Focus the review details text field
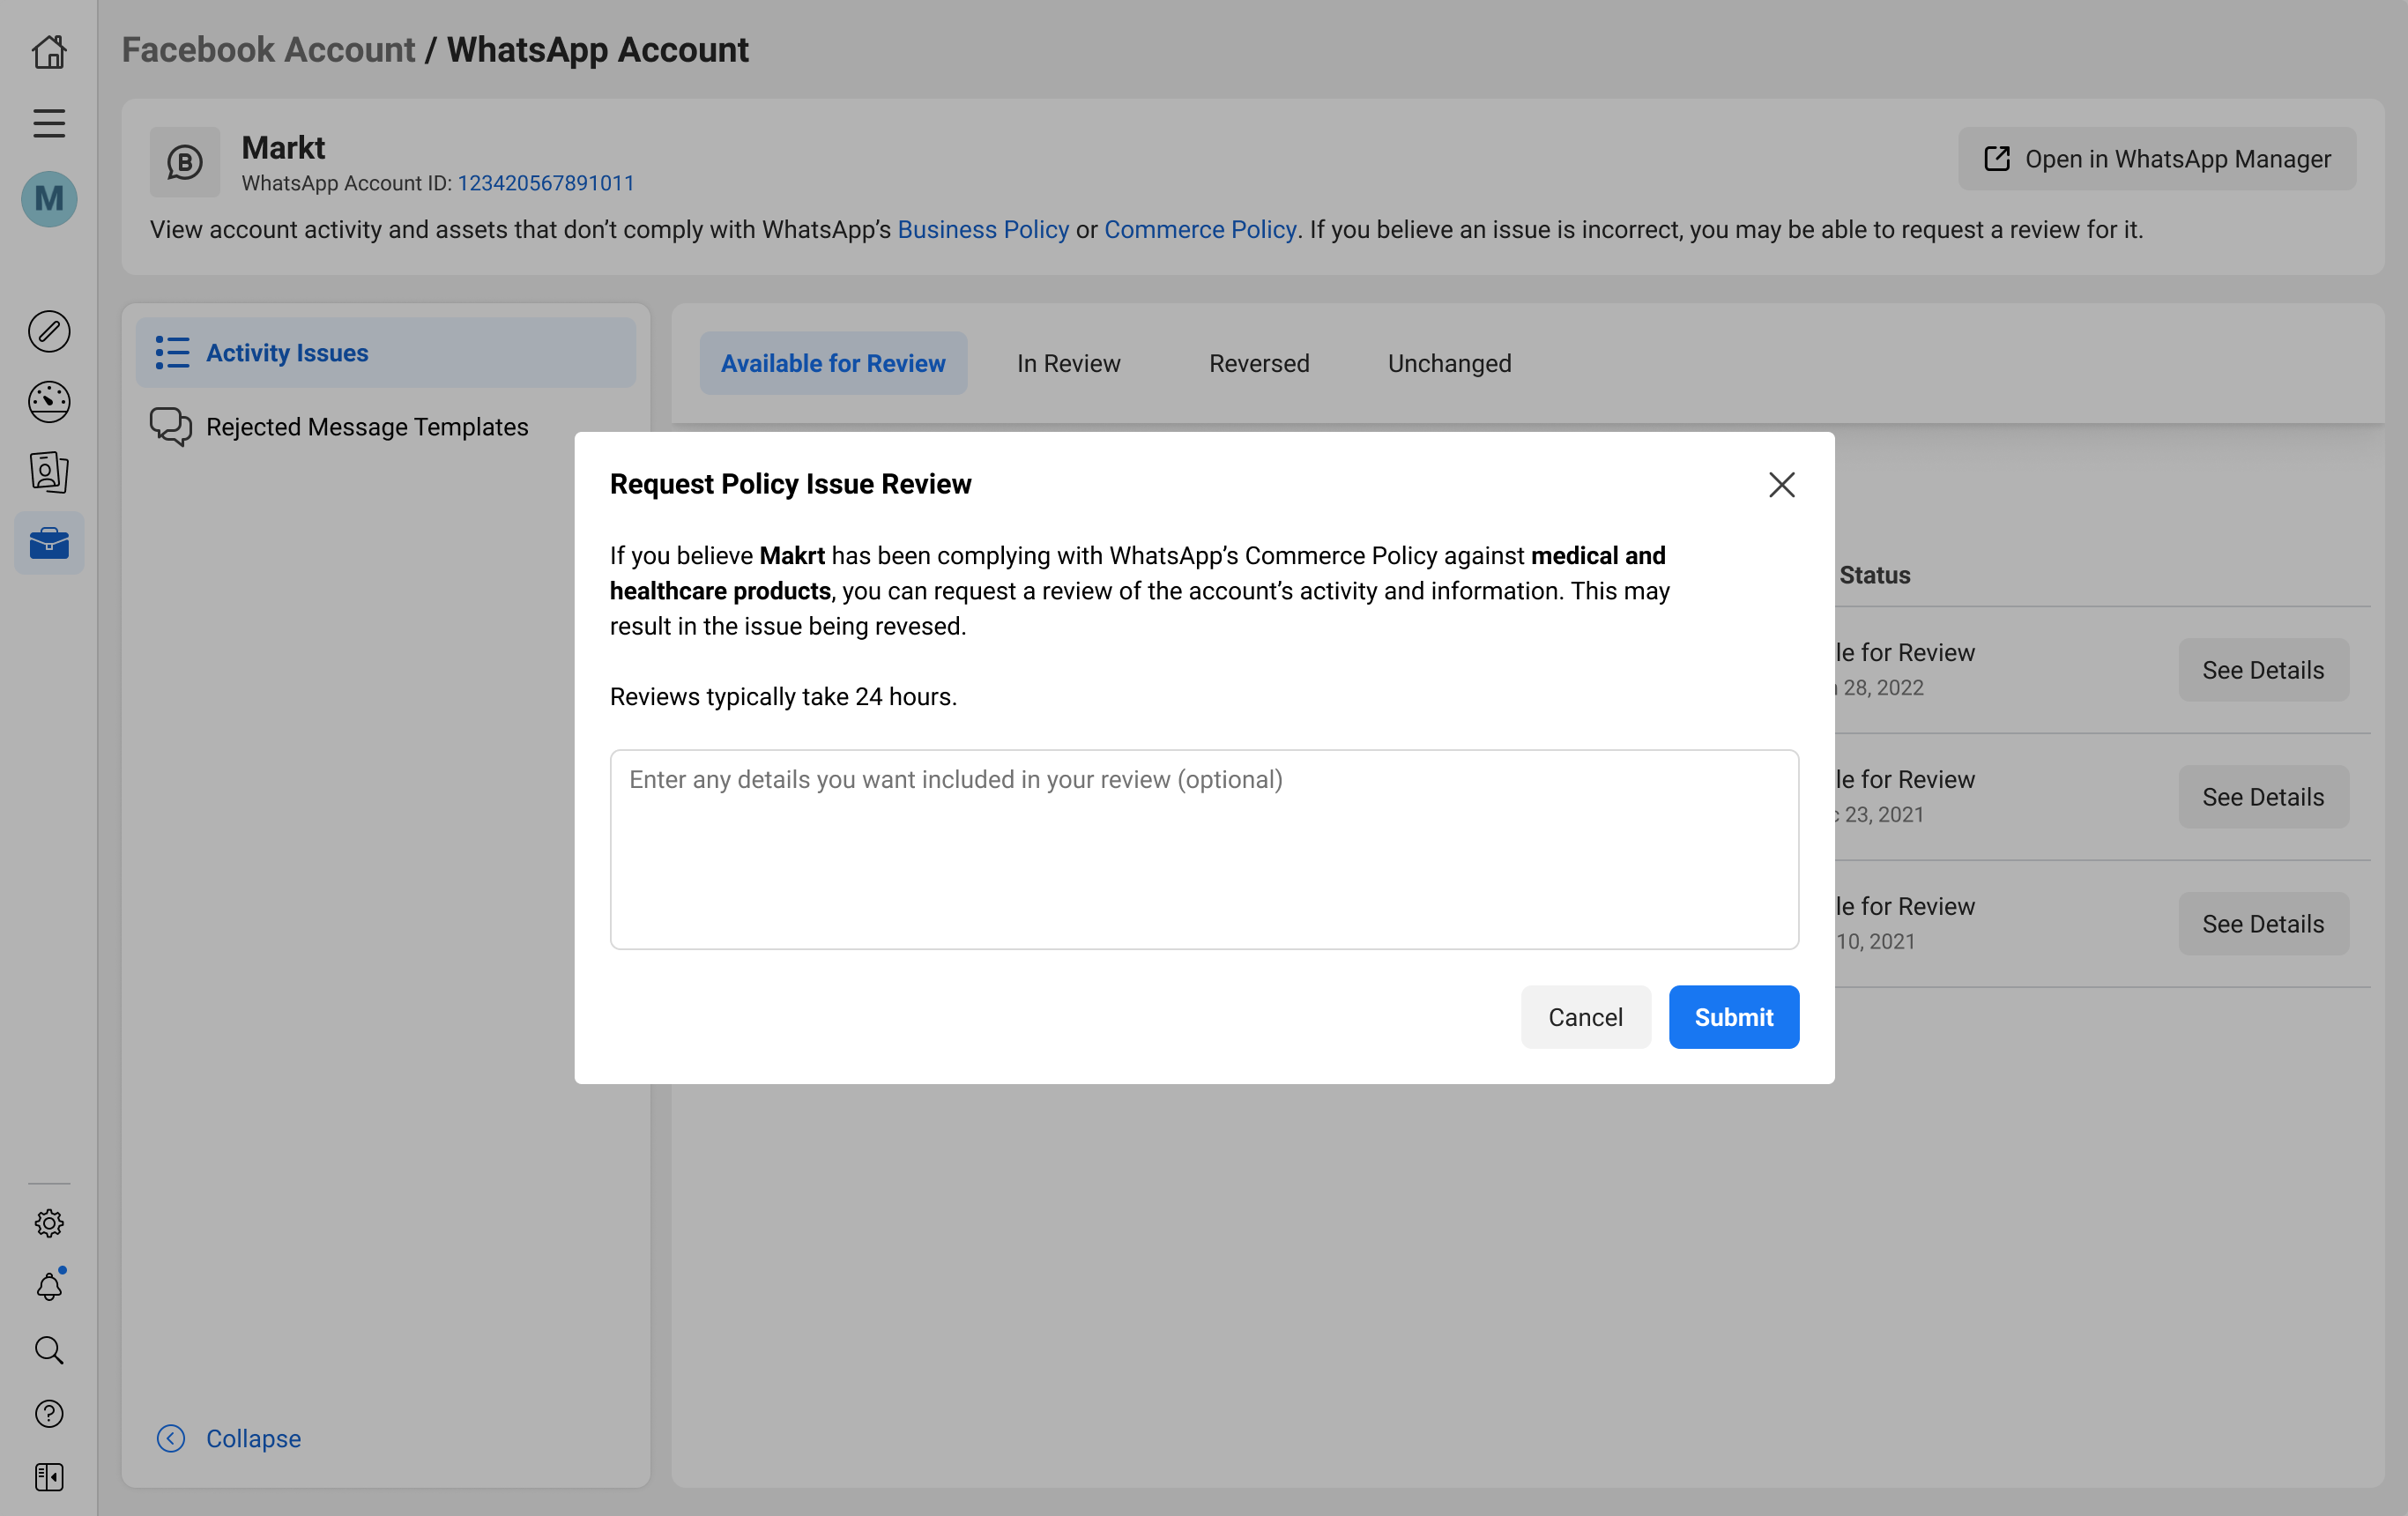 pos(1204,849)
